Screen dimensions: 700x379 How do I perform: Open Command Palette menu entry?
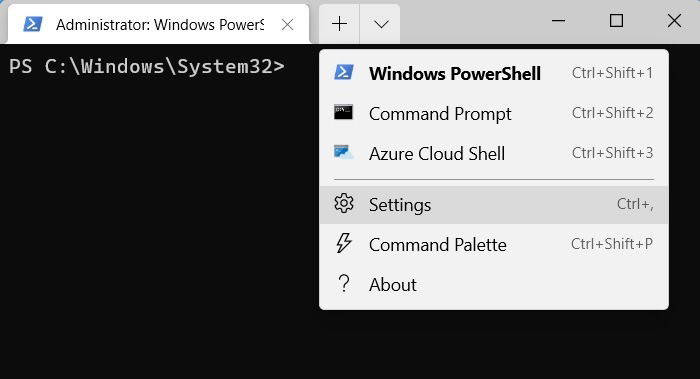coord(494,244)
